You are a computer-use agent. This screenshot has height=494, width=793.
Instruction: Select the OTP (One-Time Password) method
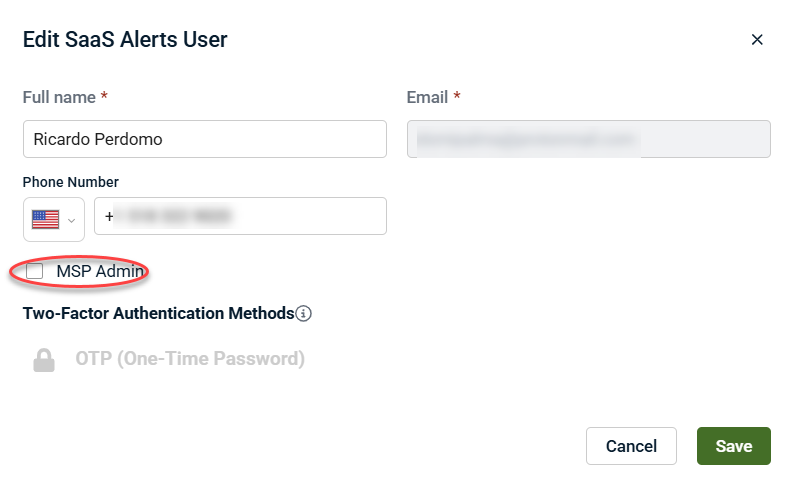[190, 359]
